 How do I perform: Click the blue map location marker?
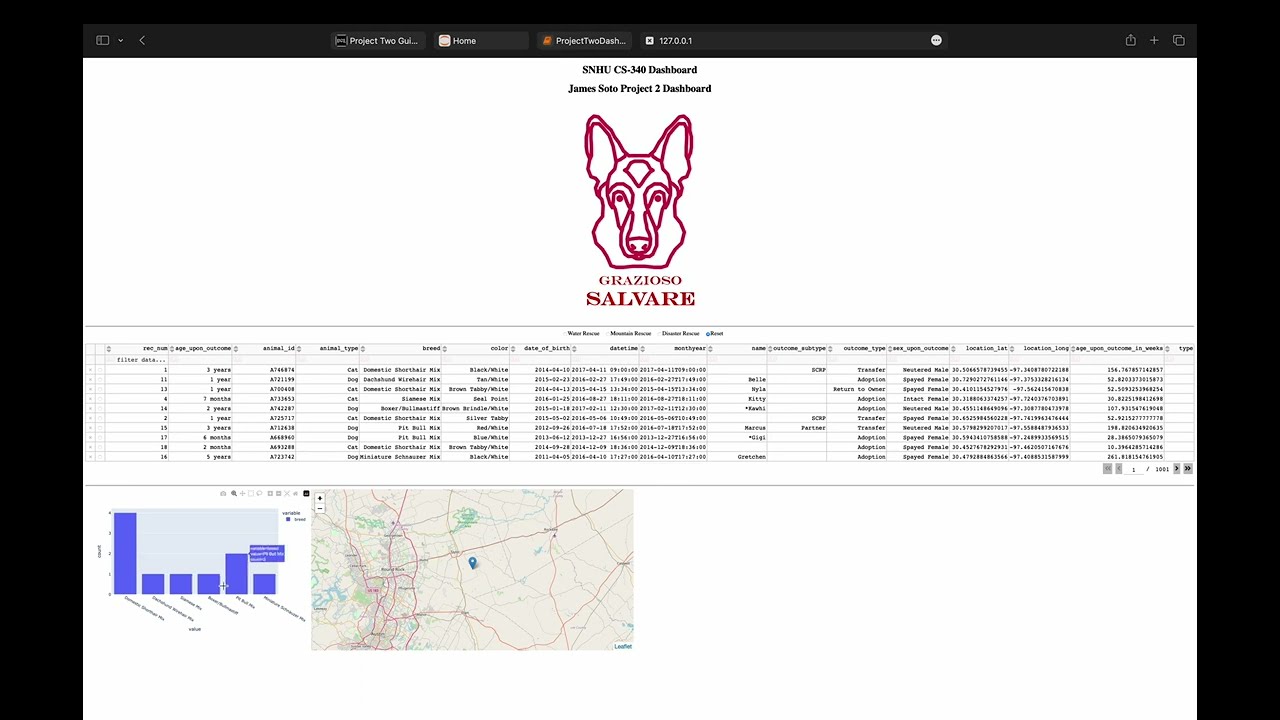click(x=473, y=563)
